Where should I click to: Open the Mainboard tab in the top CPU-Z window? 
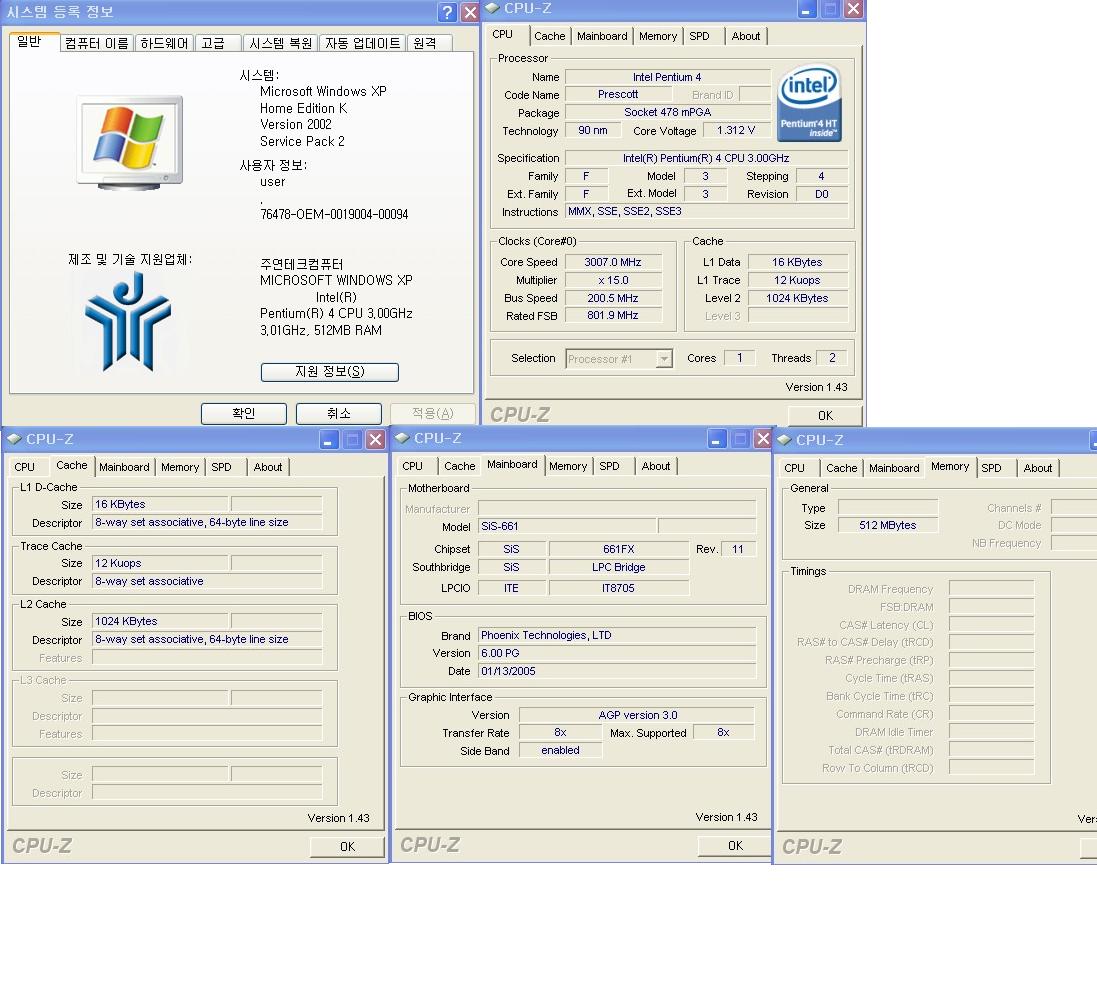(x=602, y=36)
